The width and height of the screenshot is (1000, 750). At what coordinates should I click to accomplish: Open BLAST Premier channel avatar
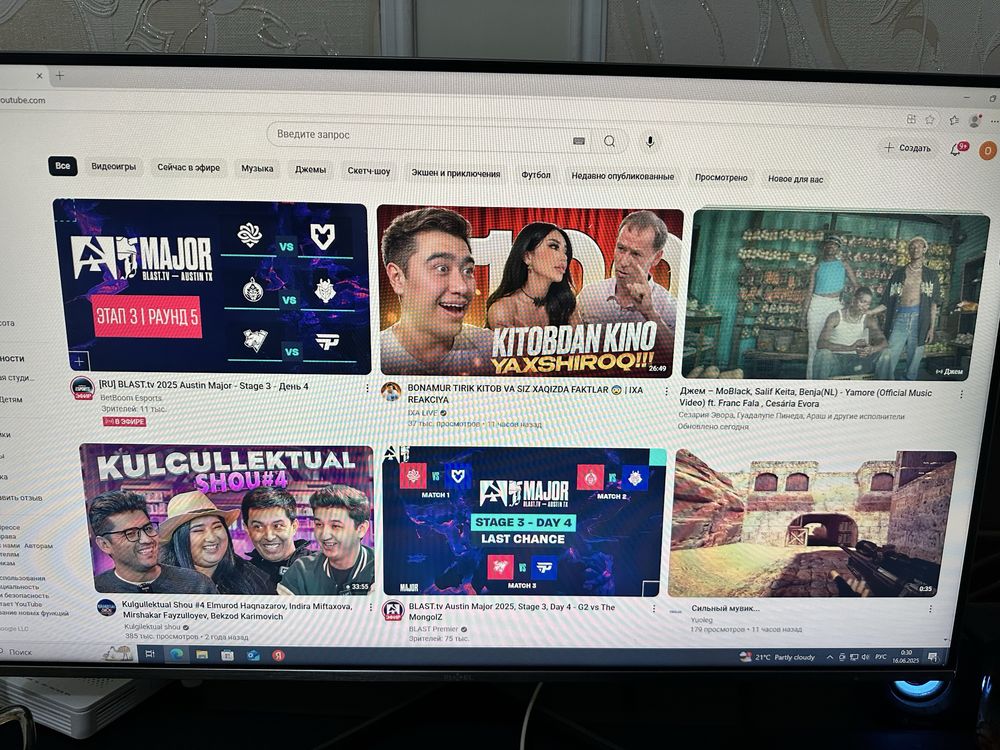pyautogui.click(x=393, y=610)
